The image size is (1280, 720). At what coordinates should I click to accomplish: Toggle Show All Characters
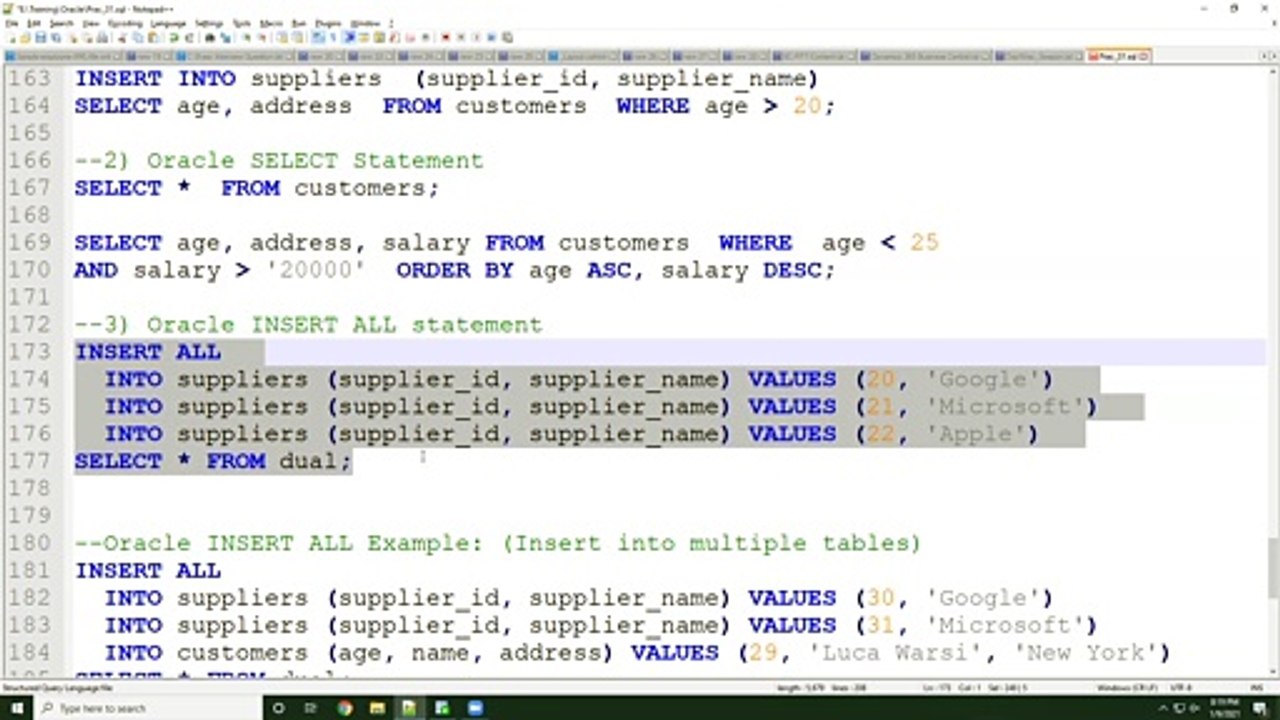pyautogui.click(x=332, y=37)
